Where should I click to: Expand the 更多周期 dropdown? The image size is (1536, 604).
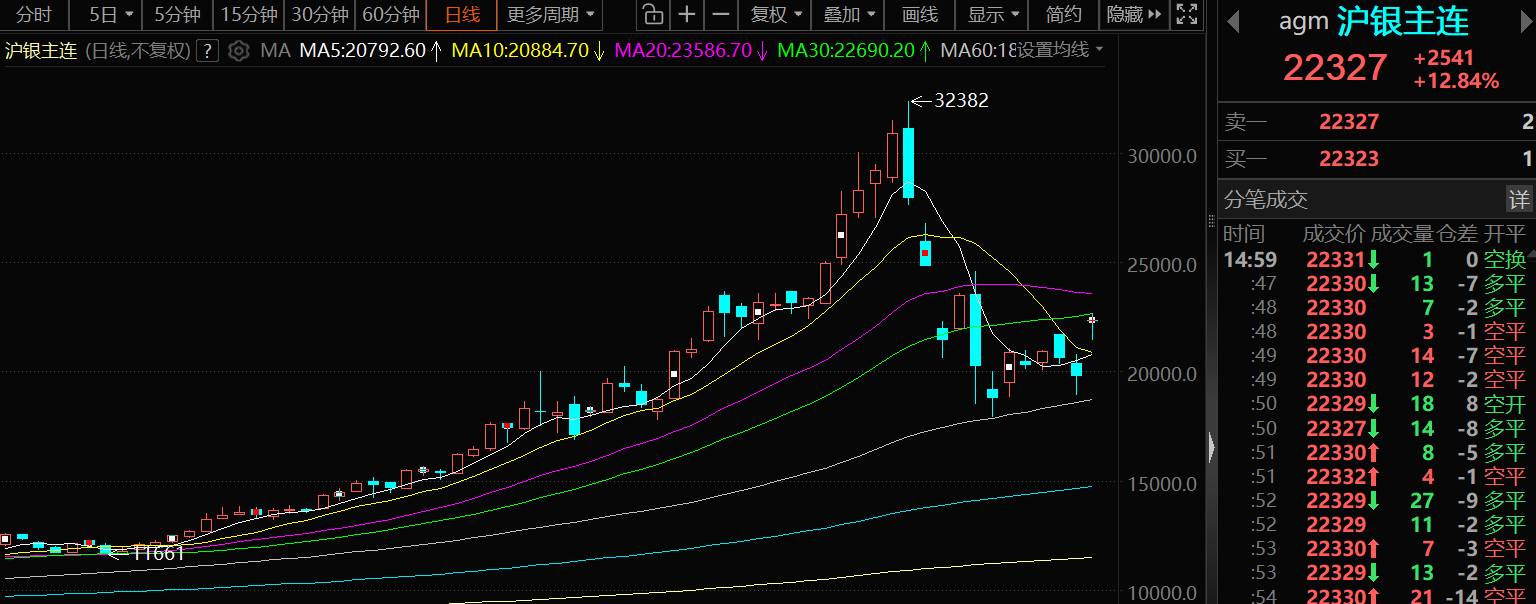[x=550, y=15]
